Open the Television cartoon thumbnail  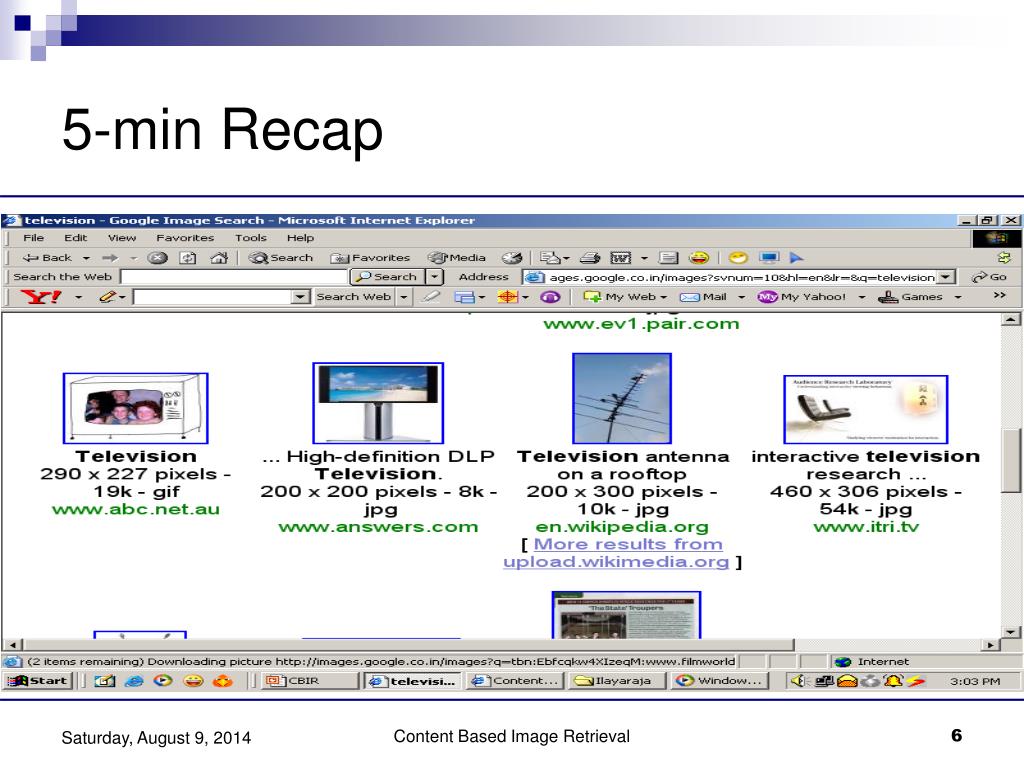point(135,408)
